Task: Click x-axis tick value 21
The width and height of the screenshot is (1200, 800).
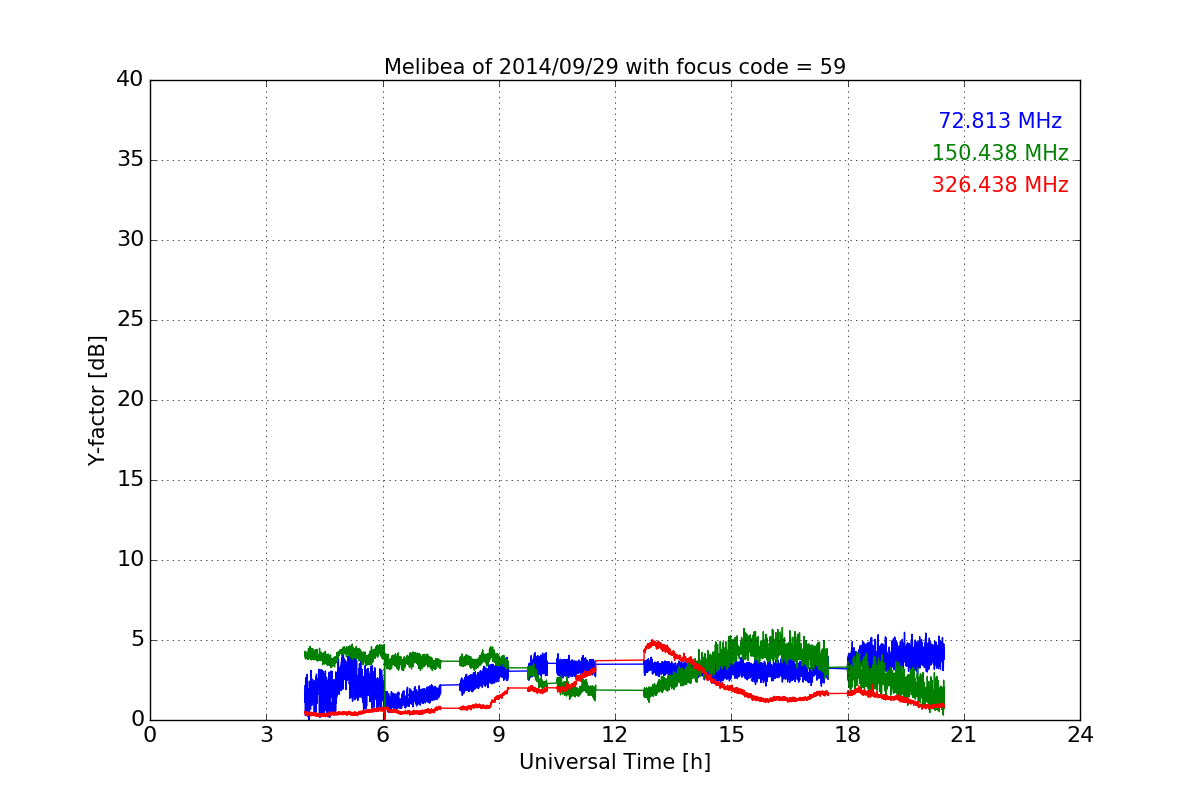Action: 964,735
